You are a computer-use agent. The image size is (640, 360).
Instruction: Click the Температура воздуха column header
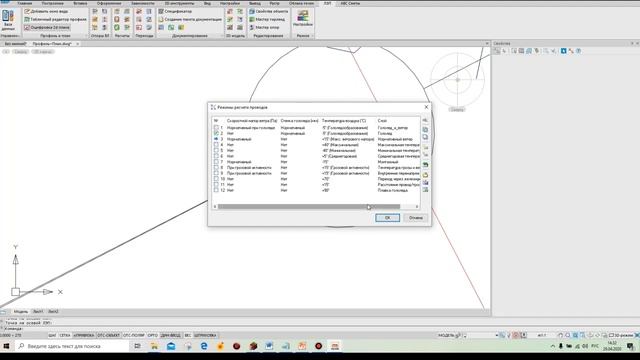344,121
